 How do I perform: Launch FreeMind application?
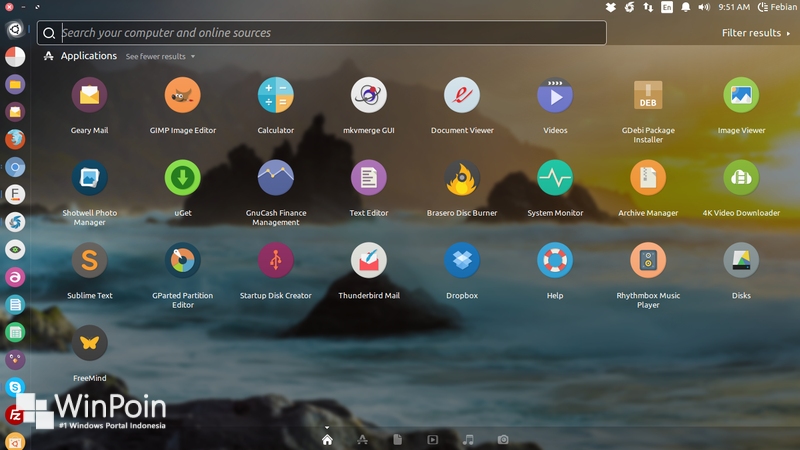89,343
